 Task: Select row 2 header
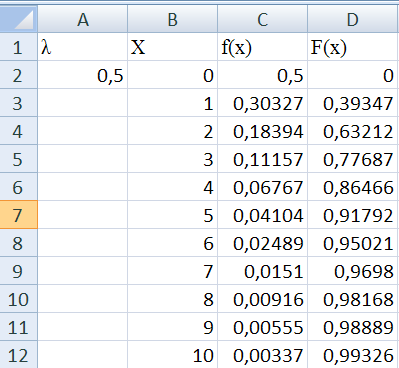tap(18, 75)
